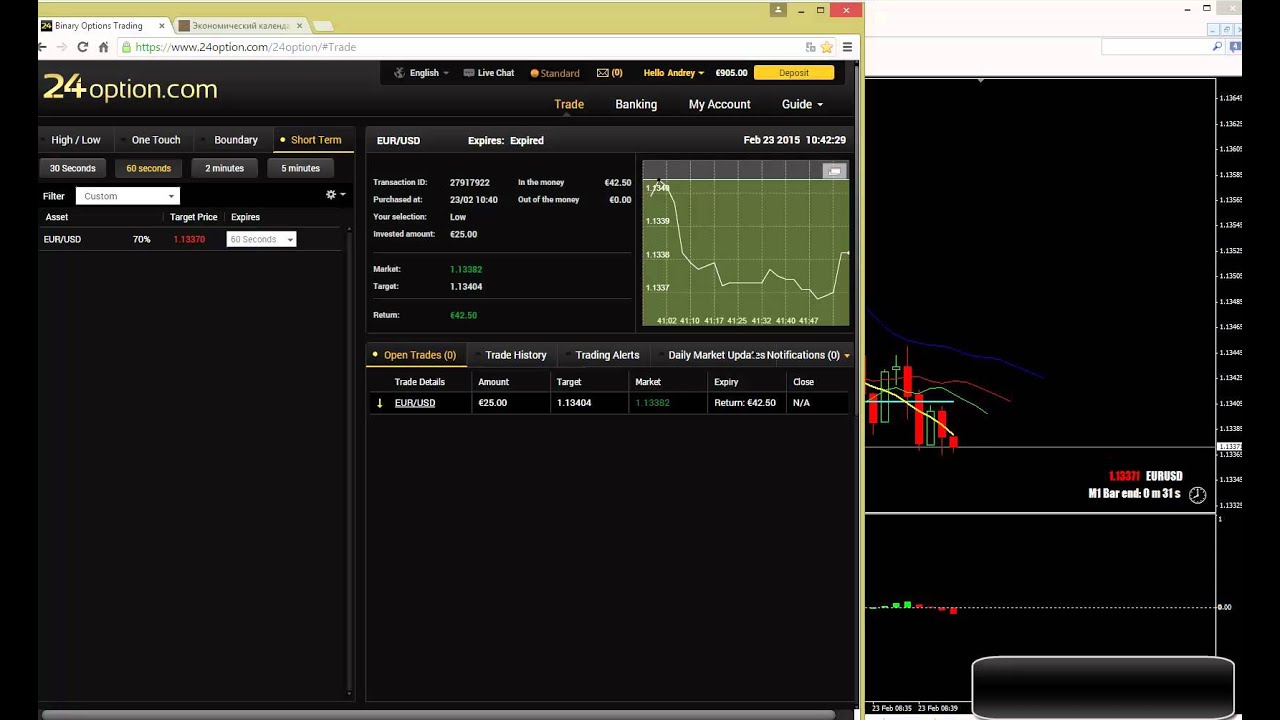Close the Binary Options Trading tab
Viewport: 1280px width, 720px height.
pos(162,25)
